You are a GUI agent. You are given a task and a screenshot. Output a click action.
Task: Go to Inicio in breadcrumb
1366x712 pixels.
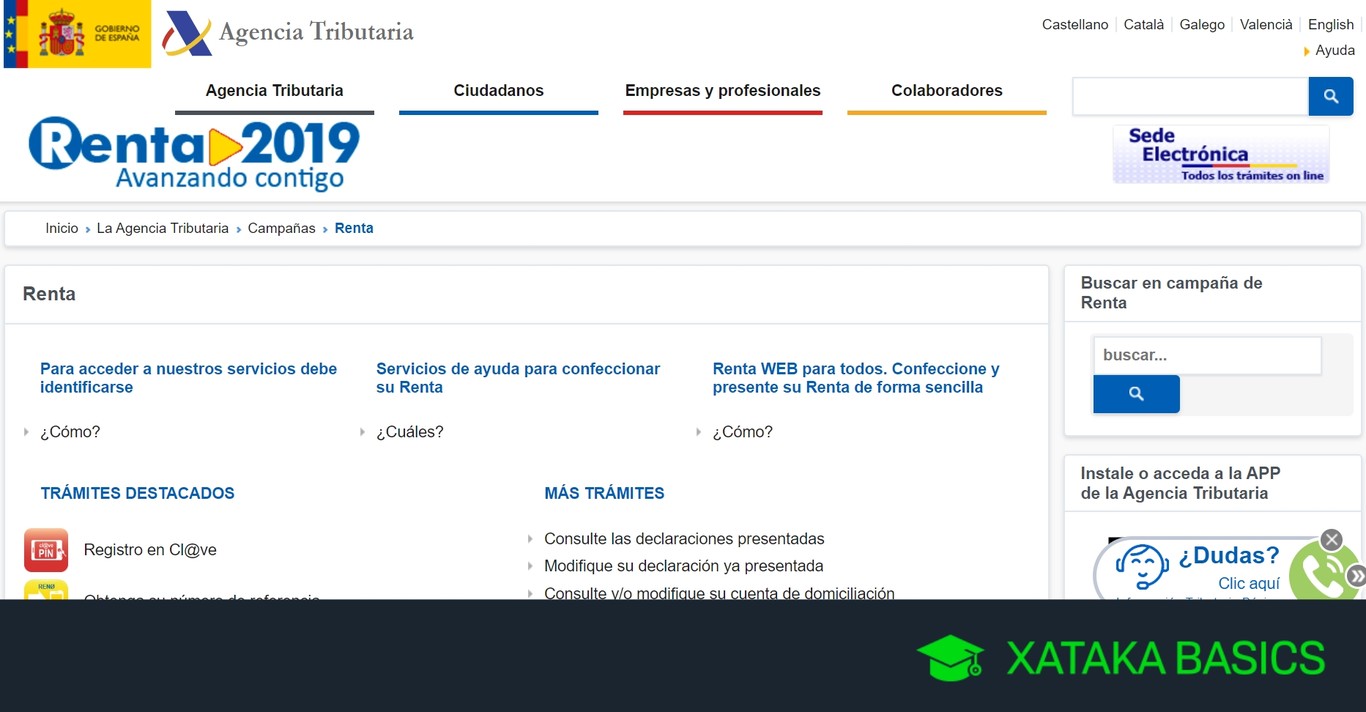coord(61,228)
